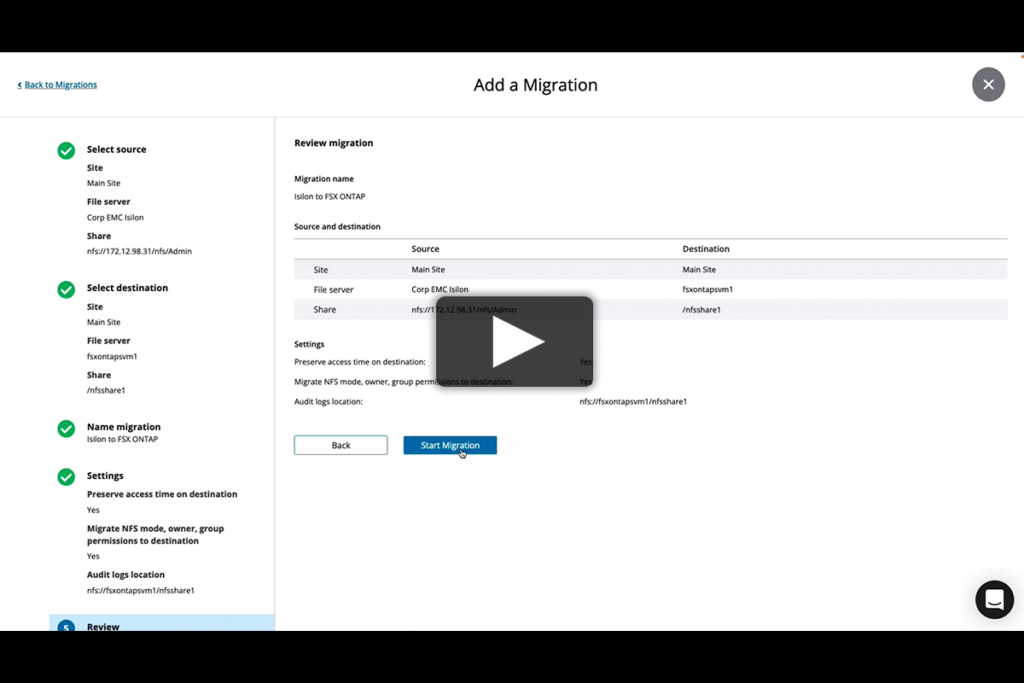Image resolution: width=1024 pixels, height=683 pixels.
Task: Click the step 5 circle next to Review
Action: (66, 627)
